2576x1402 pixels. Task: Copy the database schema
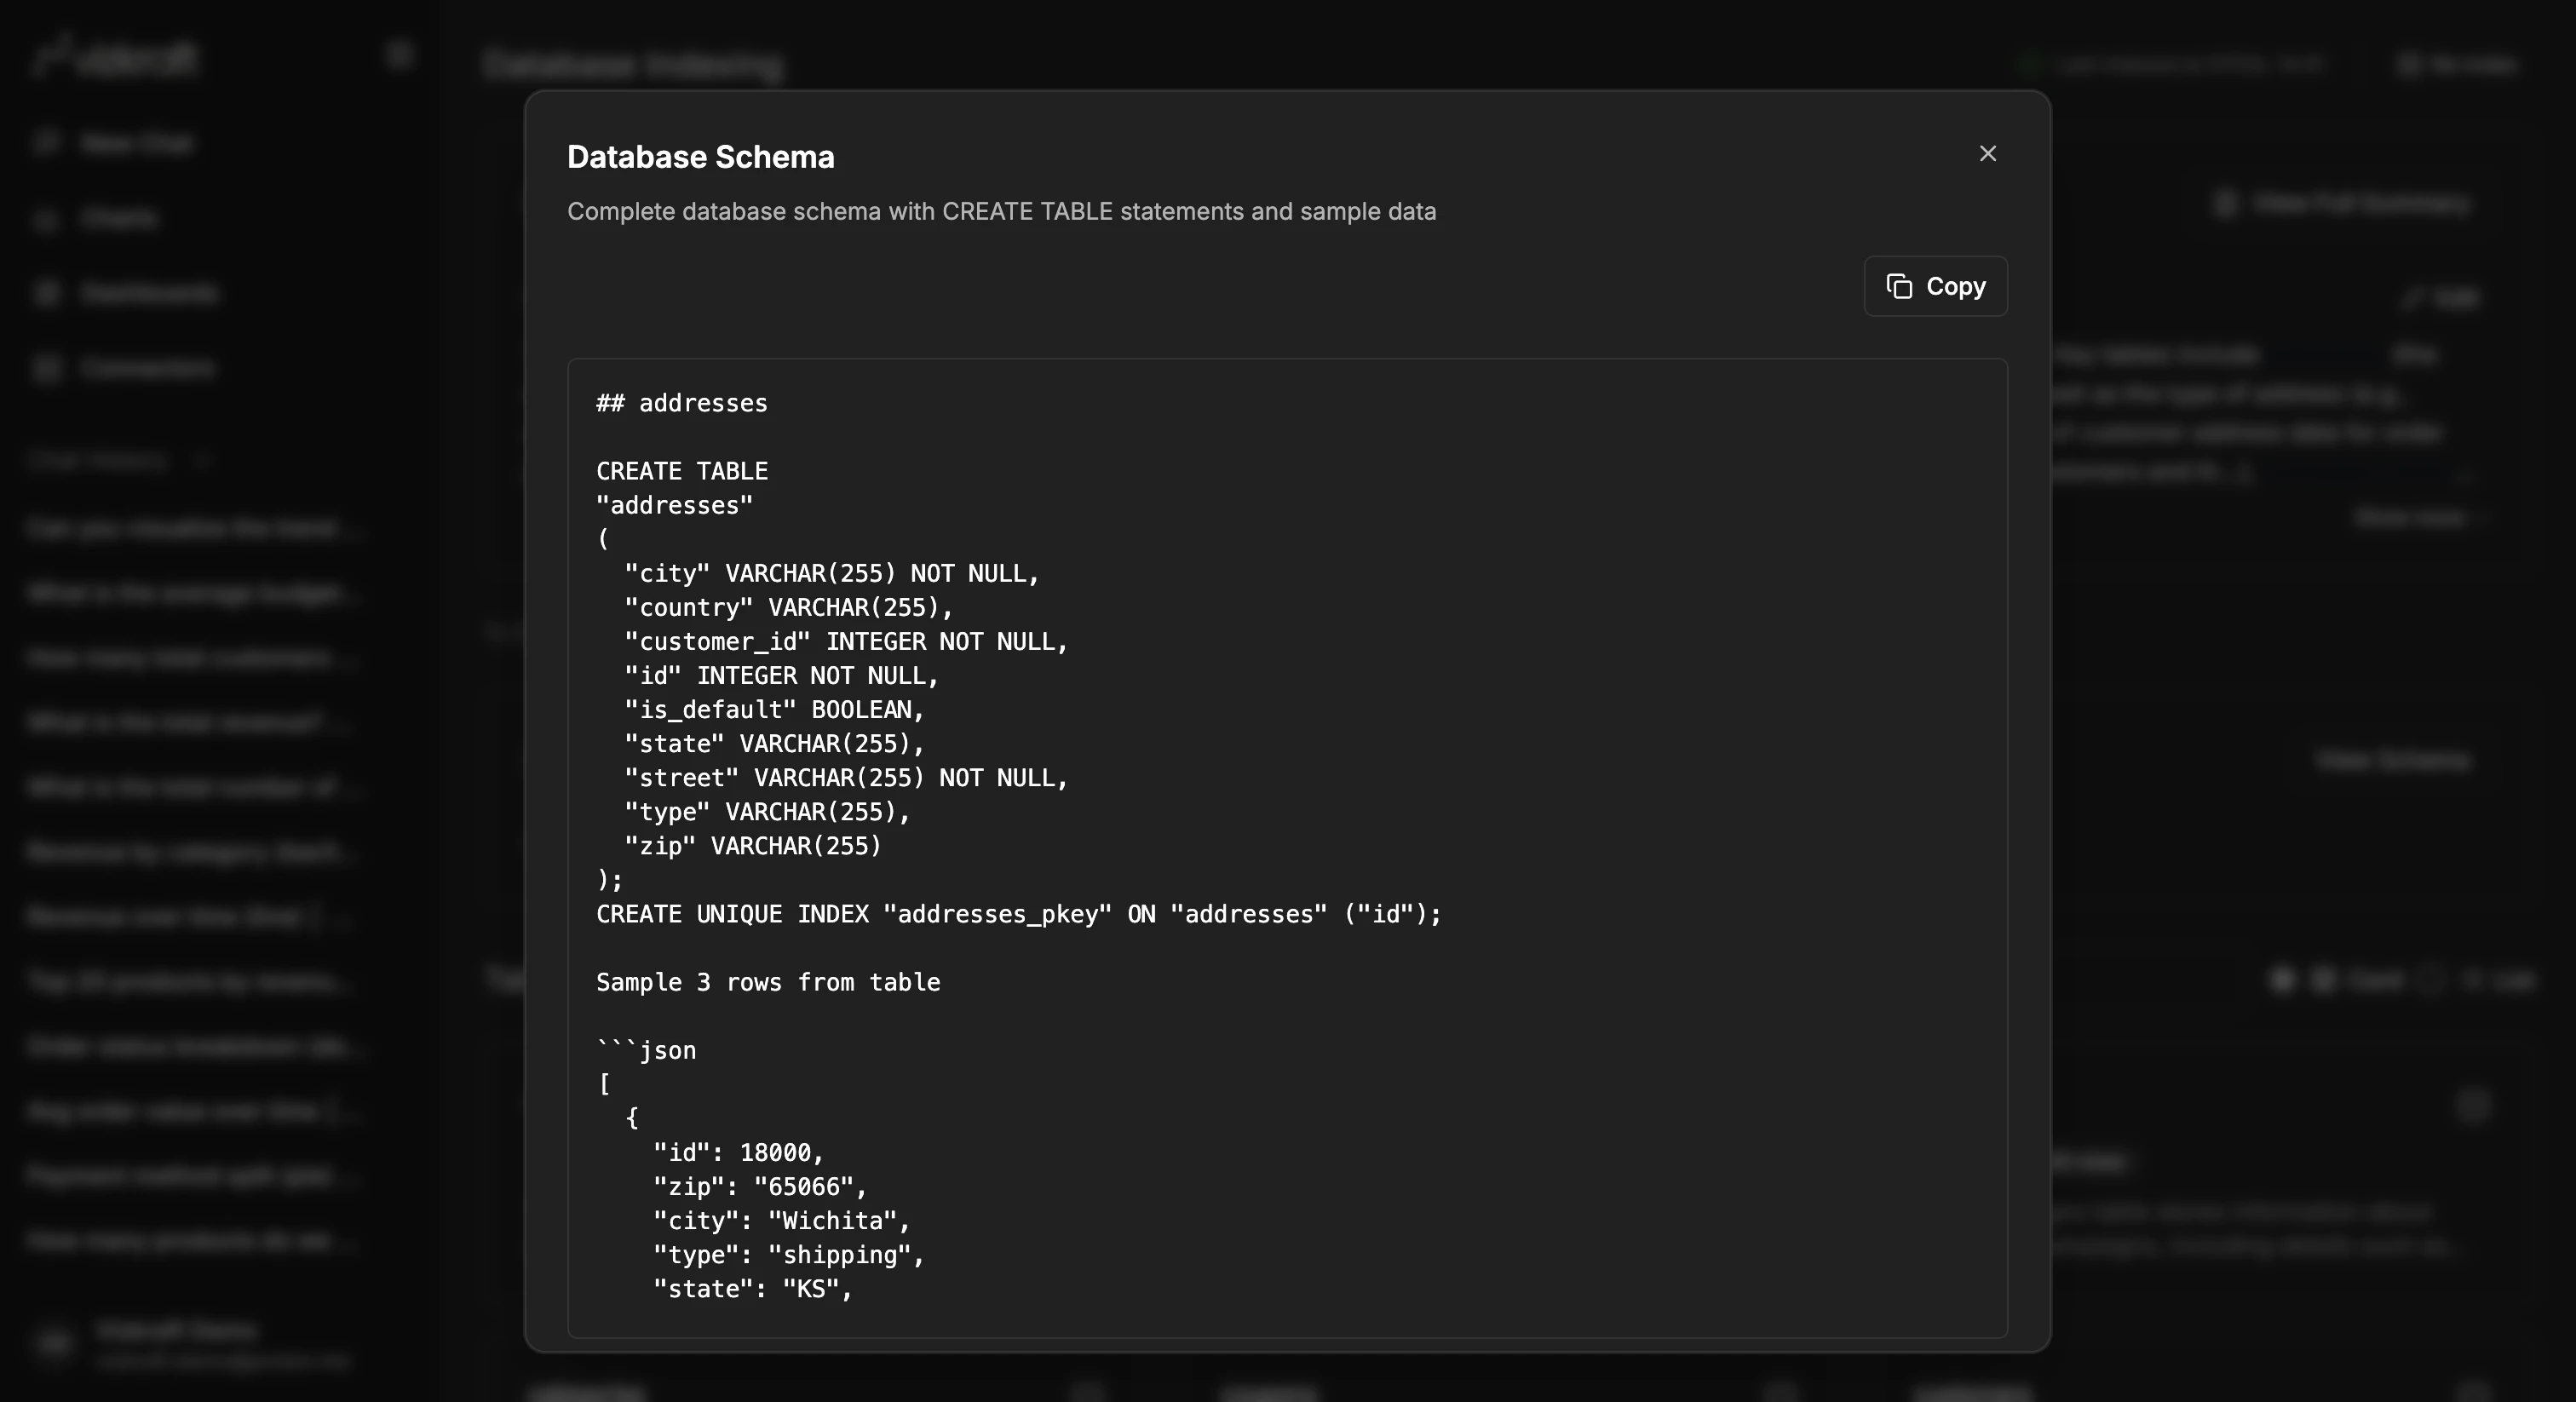1934,286
